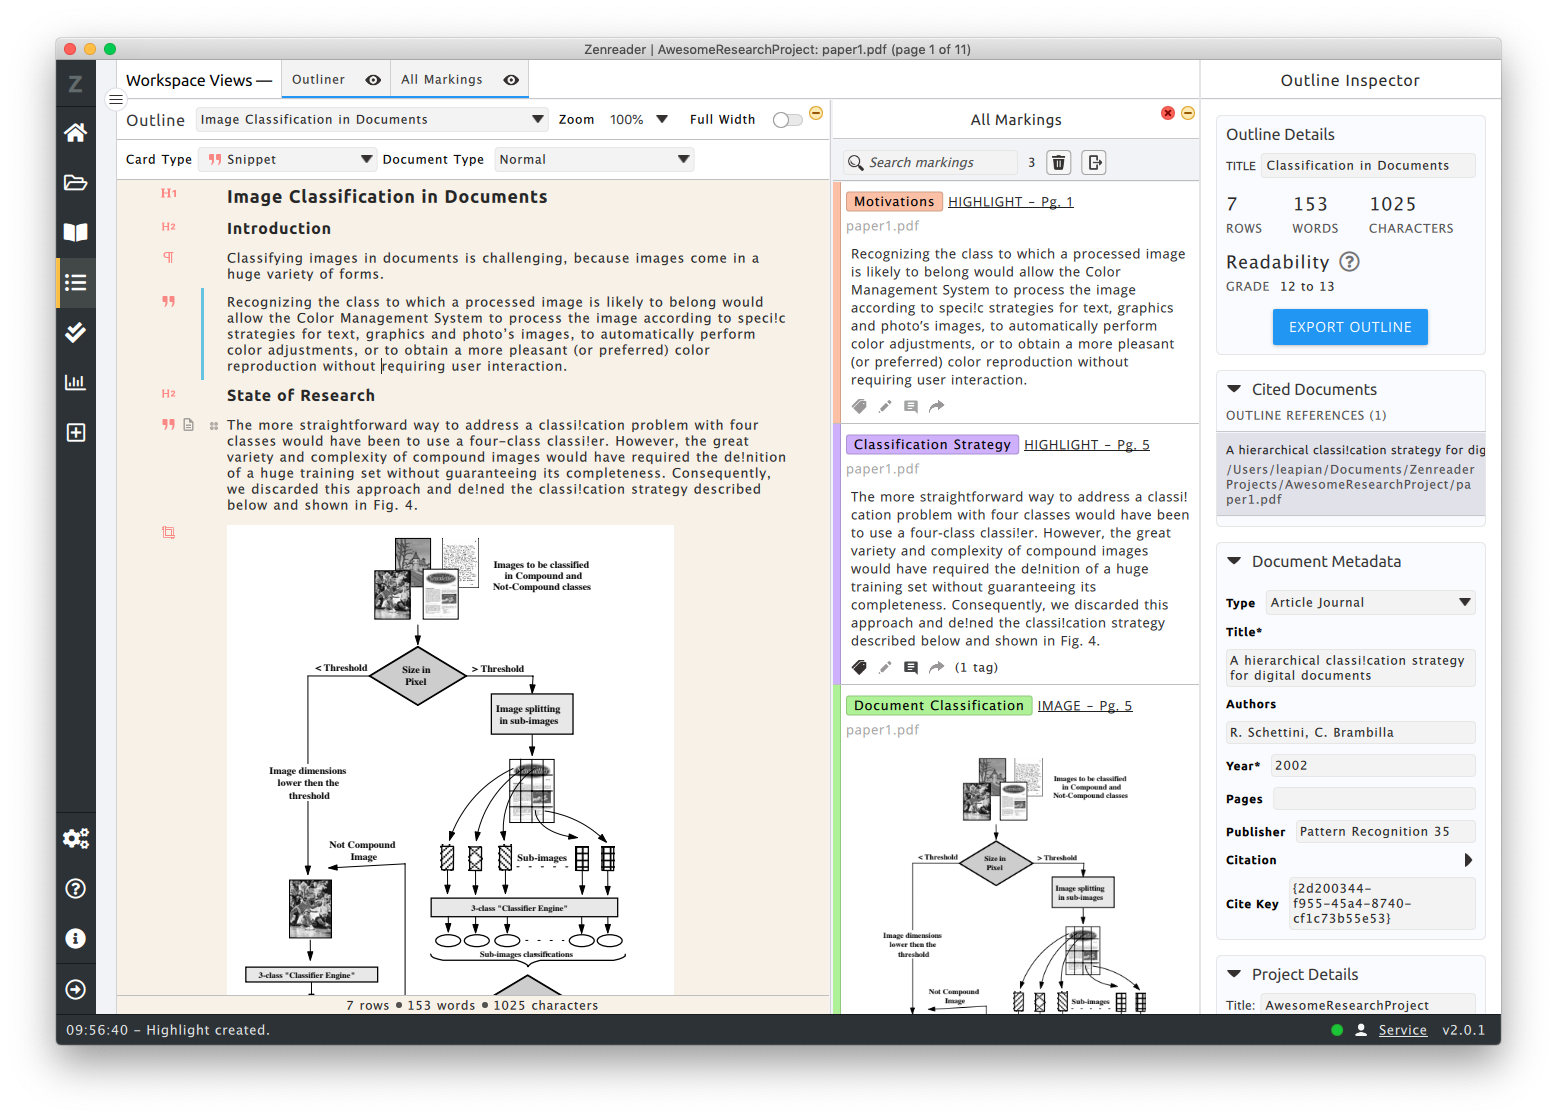Toggle Outliner view visibility eye
The image size is (1557, 1119).
[x=373, y=80]
